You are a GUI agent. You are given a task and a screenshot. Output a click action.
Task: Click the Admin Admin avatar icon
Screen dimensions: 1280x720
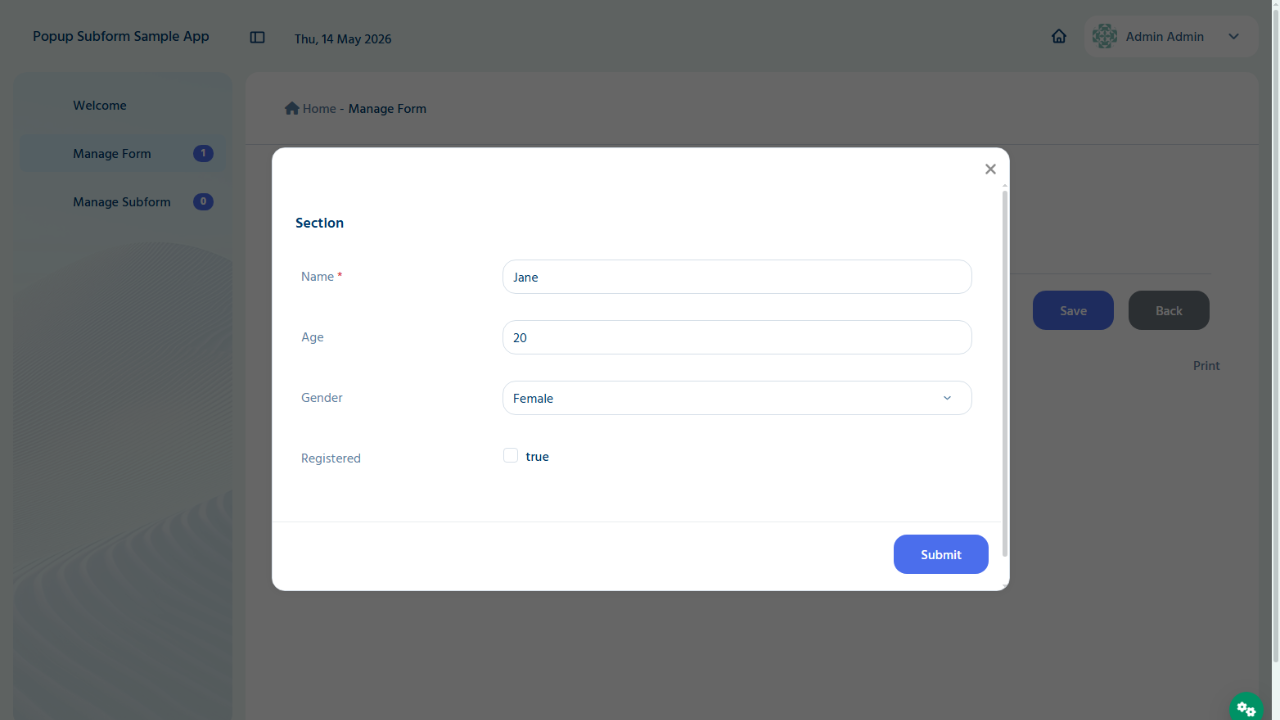click(1104, 36)
